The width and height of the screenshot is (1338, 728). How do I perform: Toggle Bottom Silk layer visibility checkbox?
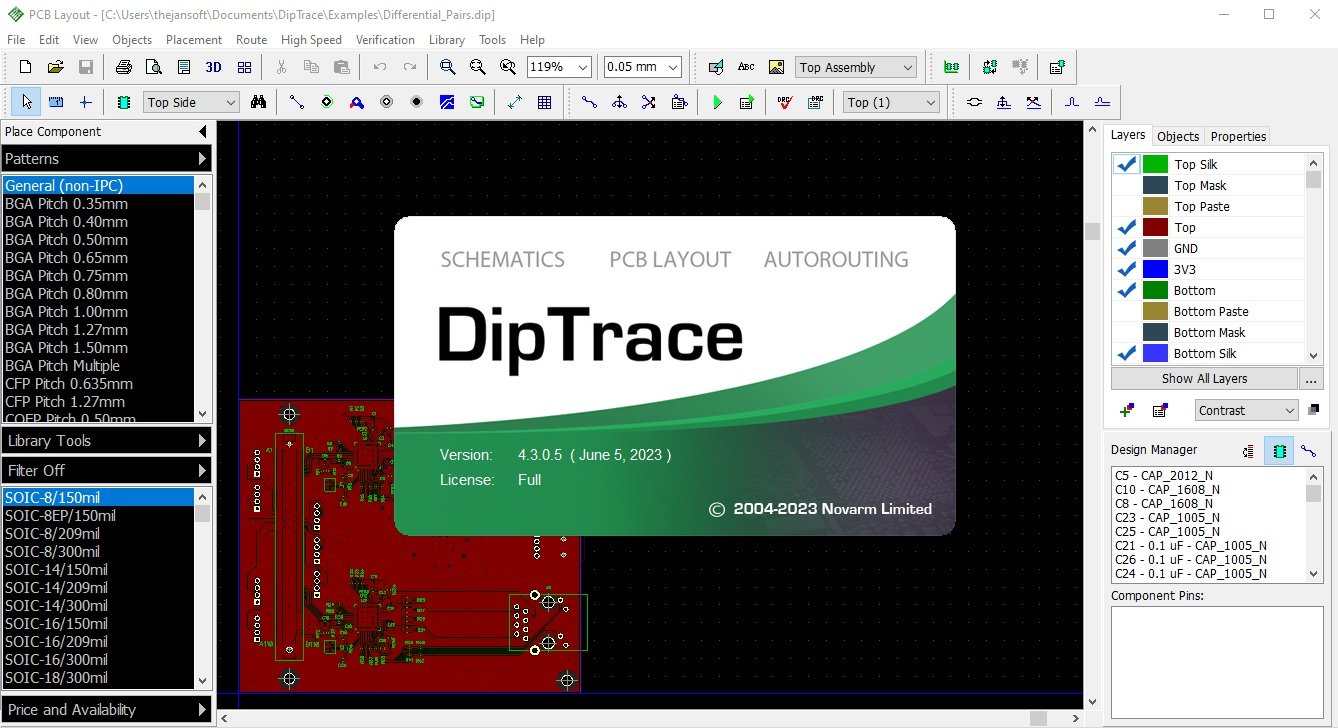1126,353
